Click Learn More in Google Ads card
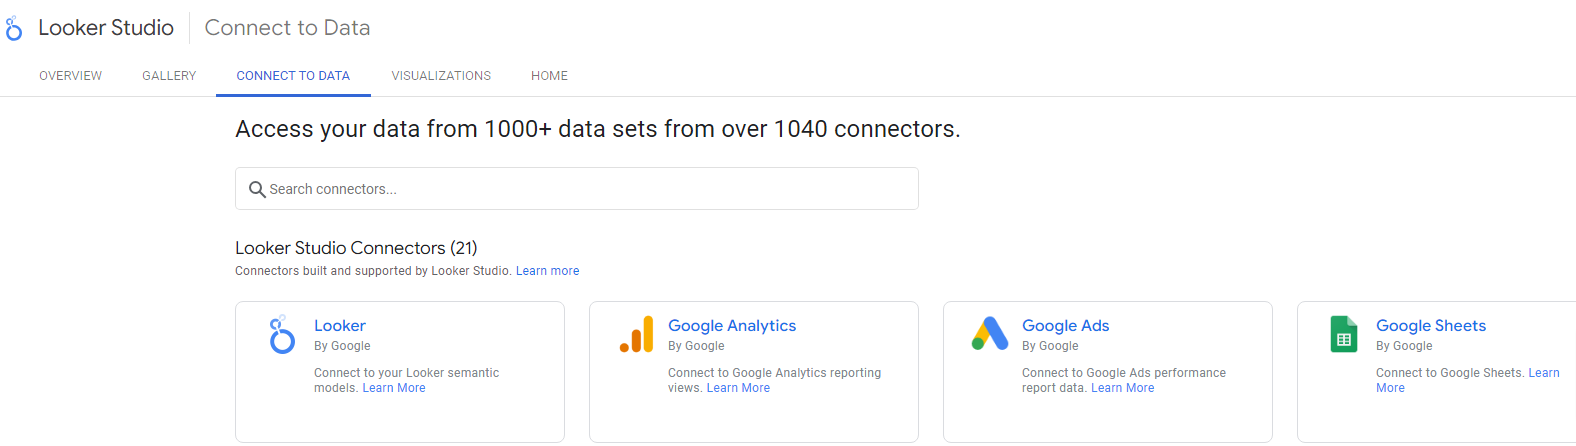 pyautogui.click(x=1122, y=388)
